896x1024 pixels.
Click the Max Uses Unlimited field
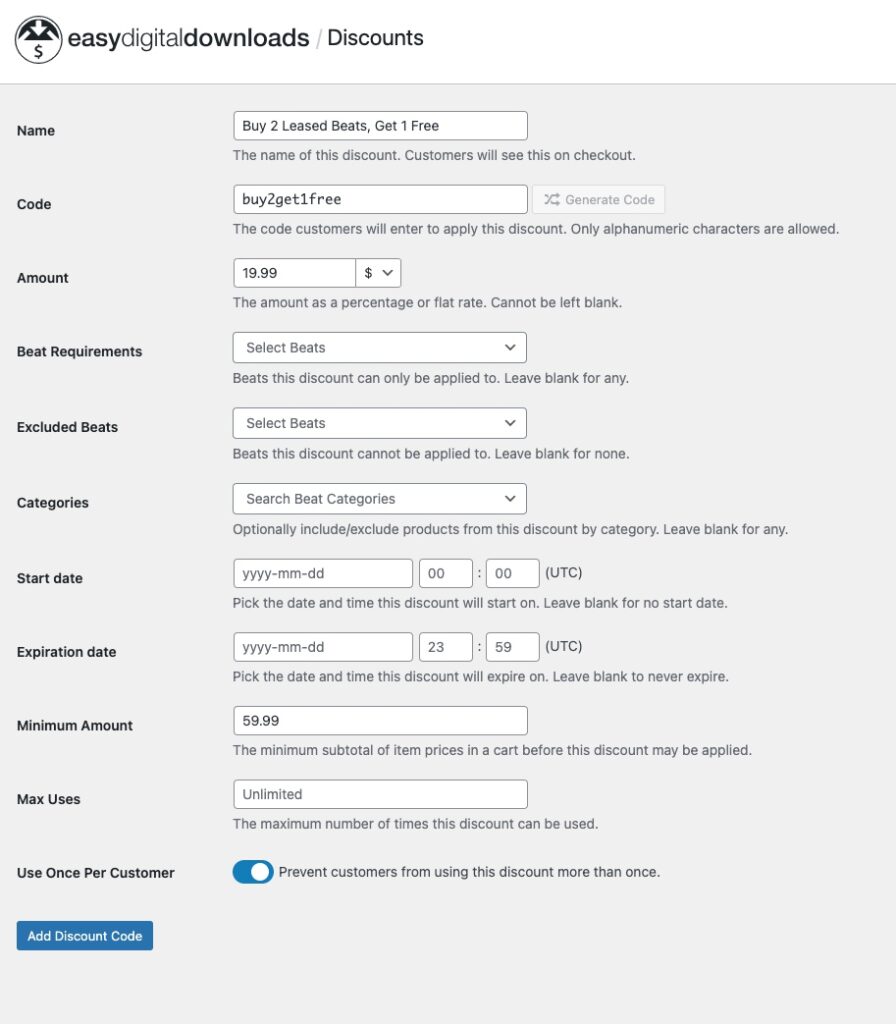click(380, 794)
